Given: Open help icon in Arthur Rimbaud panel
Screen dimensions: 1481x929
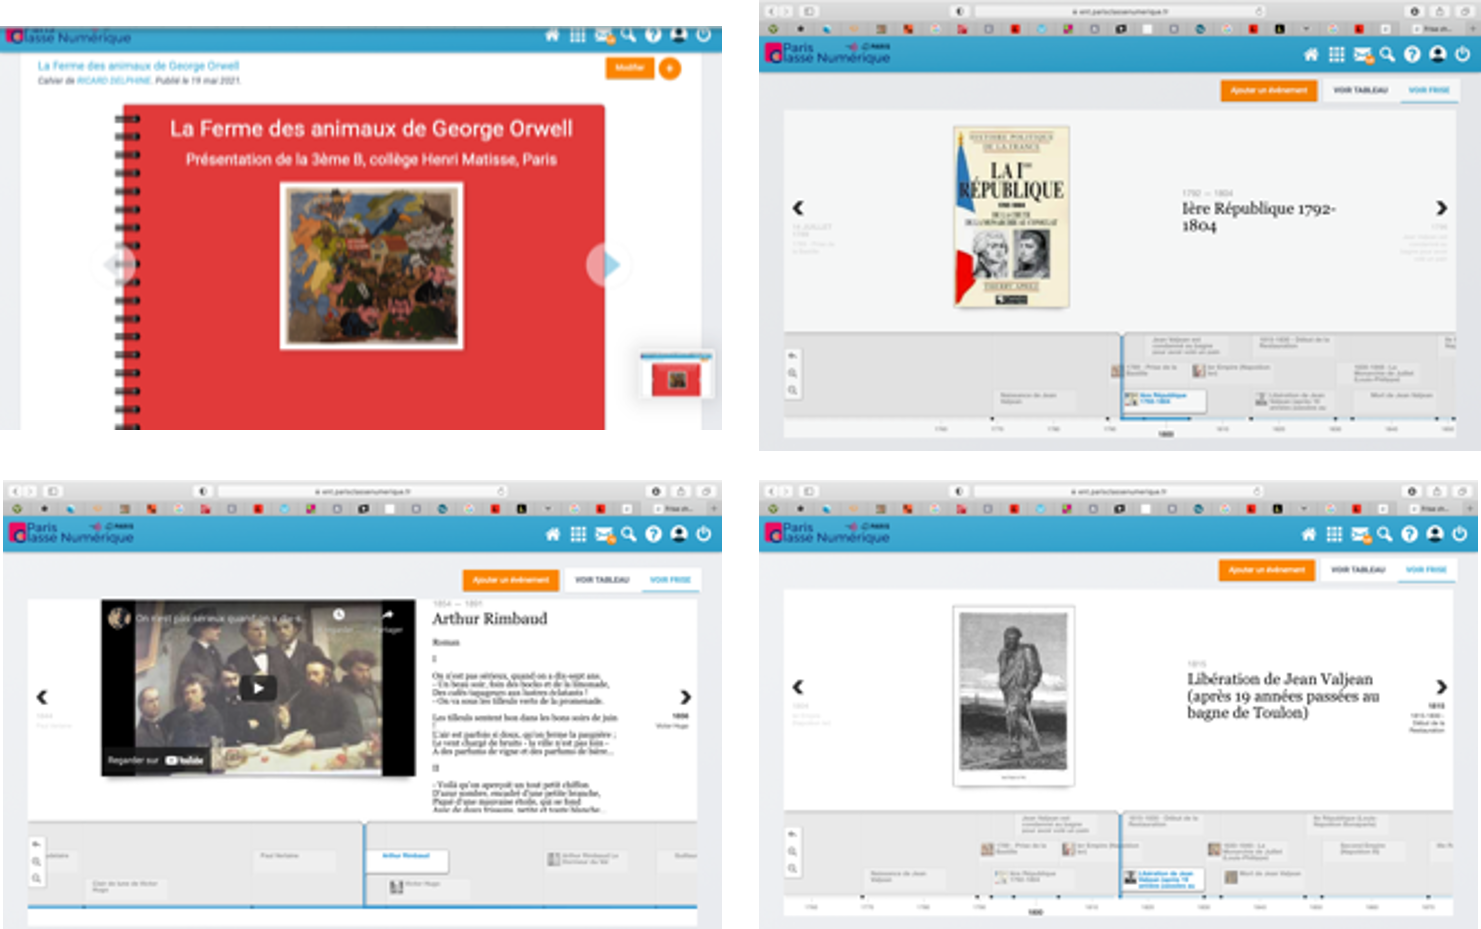Looking at the screenshot, I should pos(653,534).
